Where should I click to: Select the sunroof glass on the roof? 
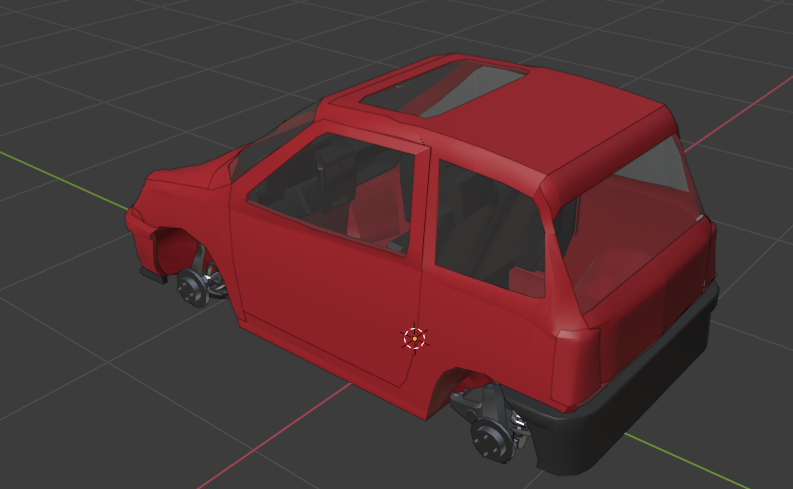click(444, 88)
